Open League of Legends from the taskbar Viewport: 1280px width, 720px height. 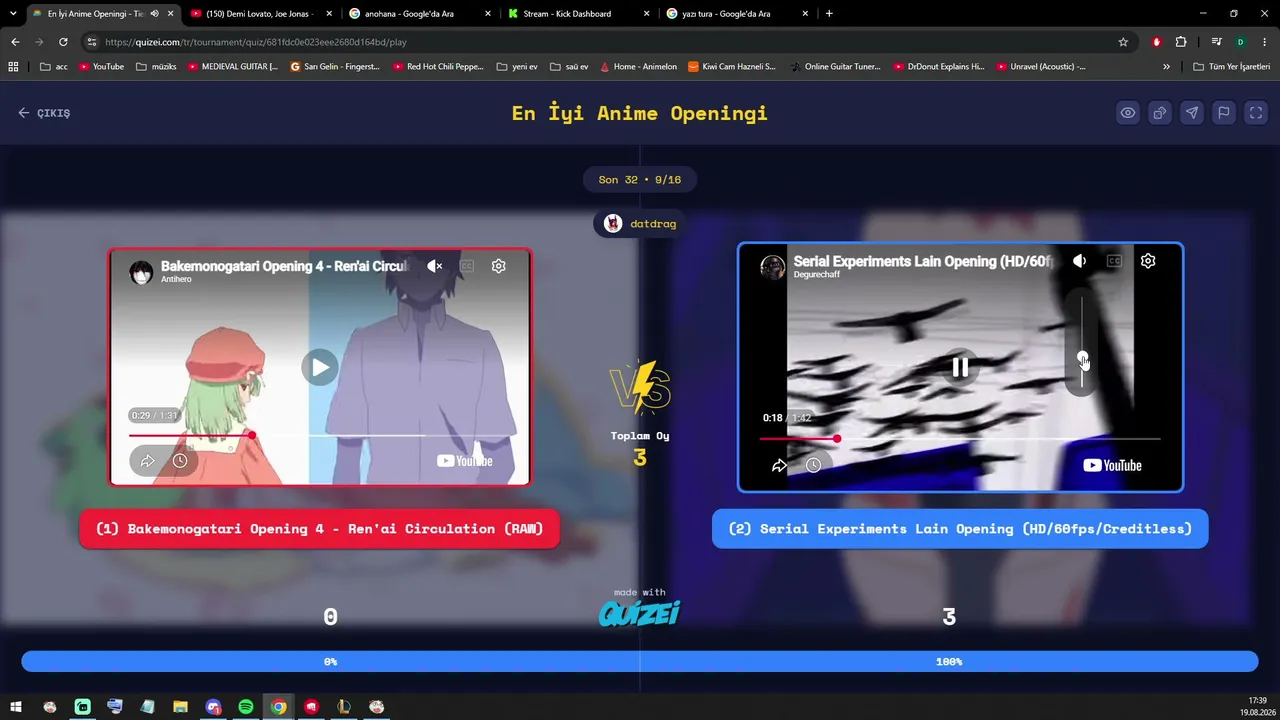(x=344, y=707)
